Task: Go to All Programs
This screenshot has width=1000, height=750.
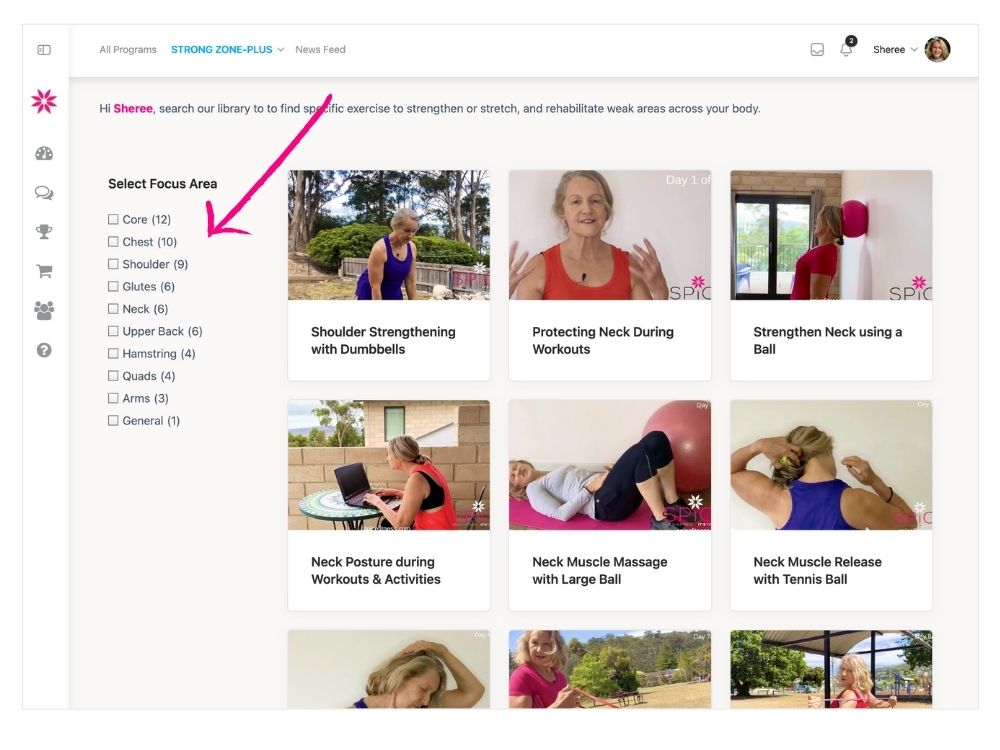Action: tap(128, 50)
